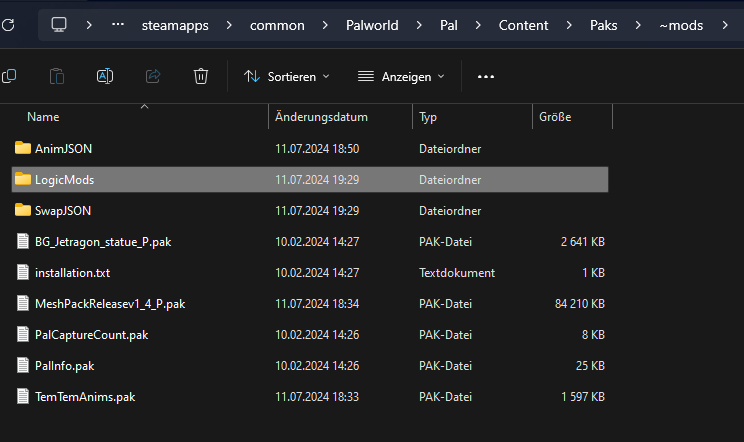
Task: Expand the chevron after Pal
Action: coord(478,25)
